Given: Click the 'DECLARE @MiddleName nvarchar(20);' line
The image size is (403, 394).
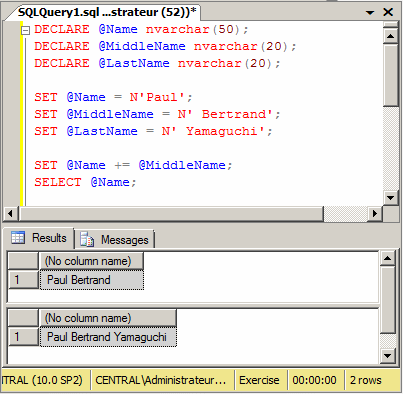Looking at the screenshot, I should click(165, 46).
